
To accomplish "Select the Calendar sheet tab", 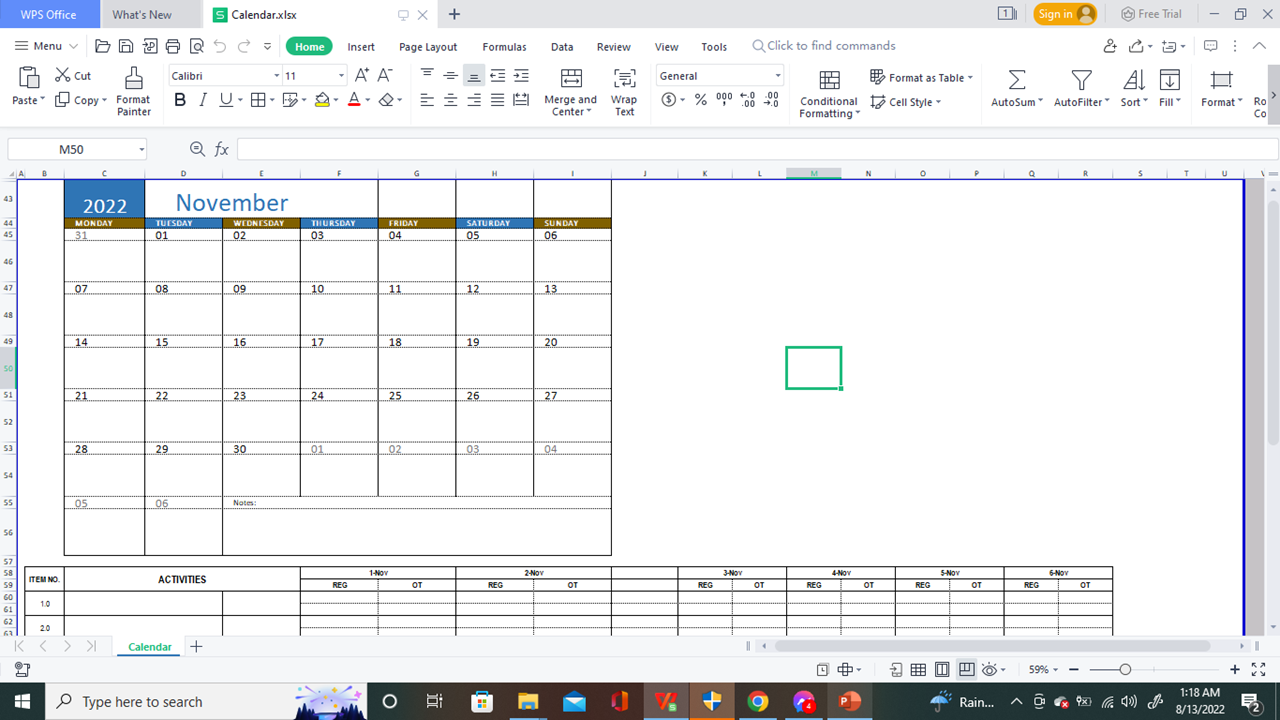I will pyautogui.click(x=150, y=647).
